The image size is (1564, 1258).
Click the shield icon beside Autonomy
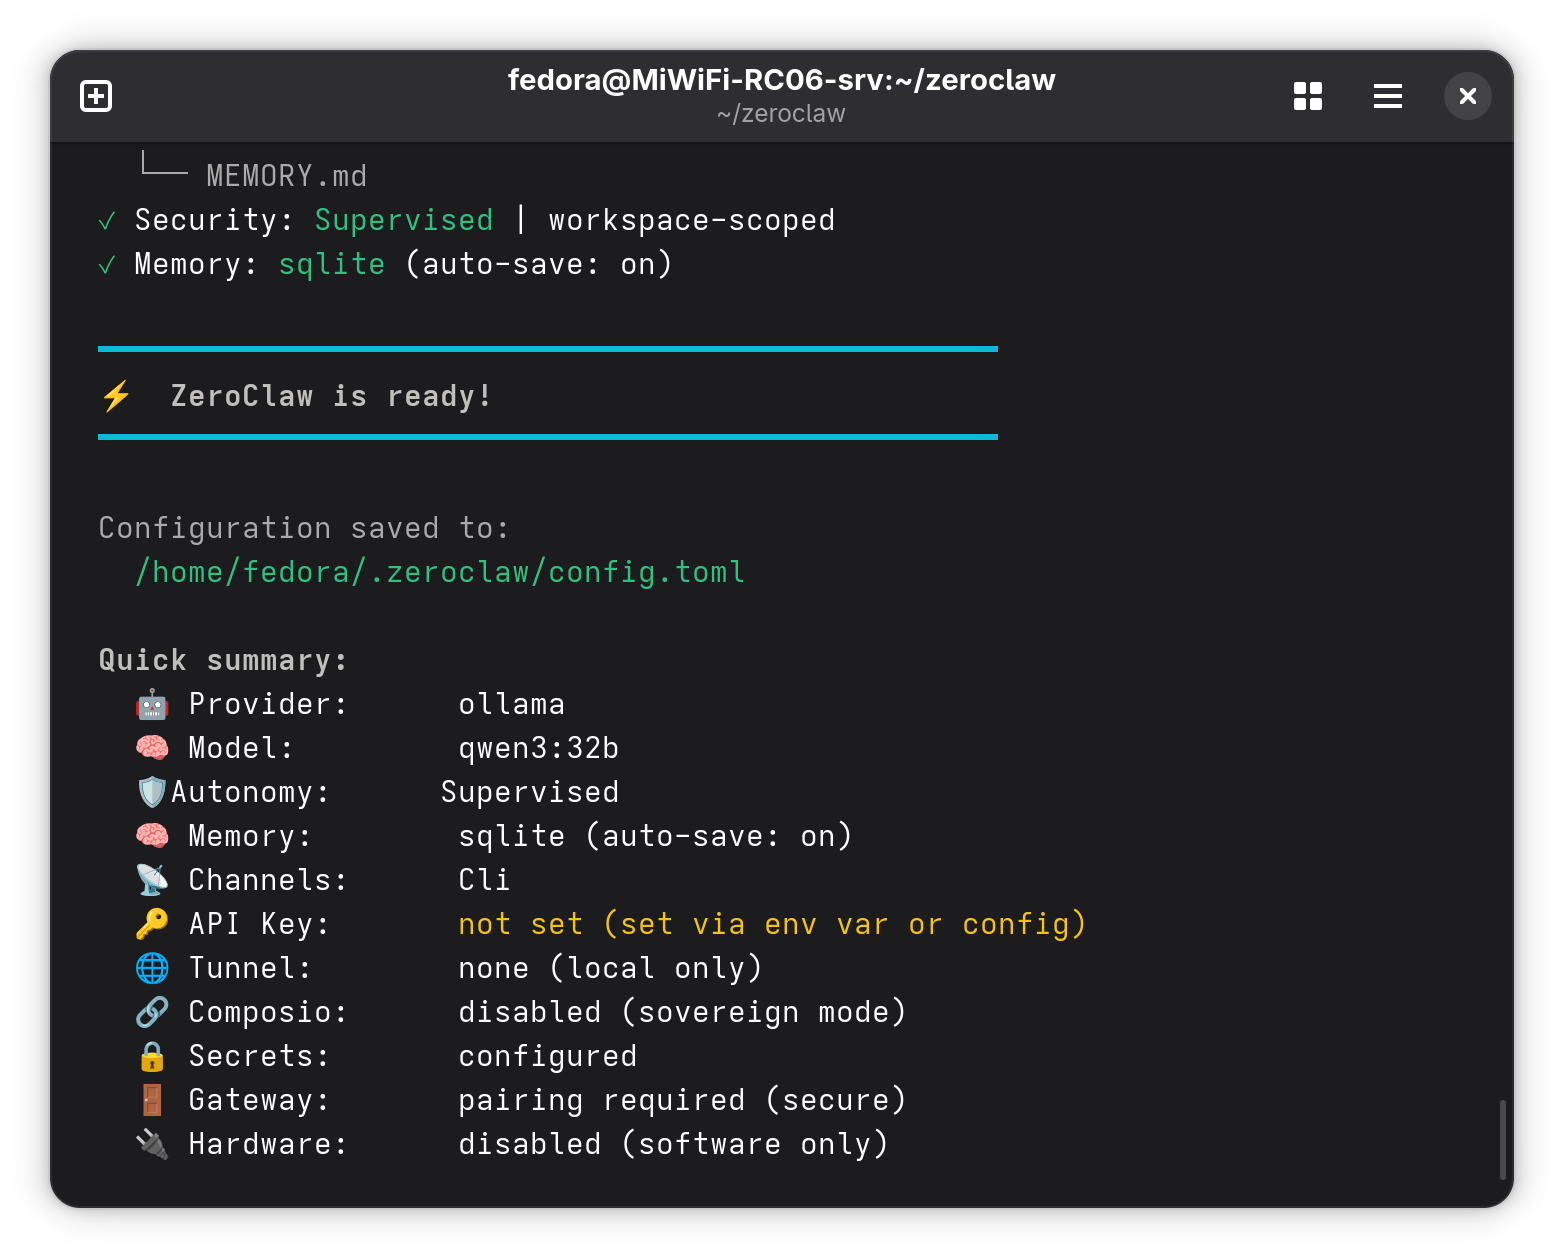pyautogui.click(x=151, y=793)
